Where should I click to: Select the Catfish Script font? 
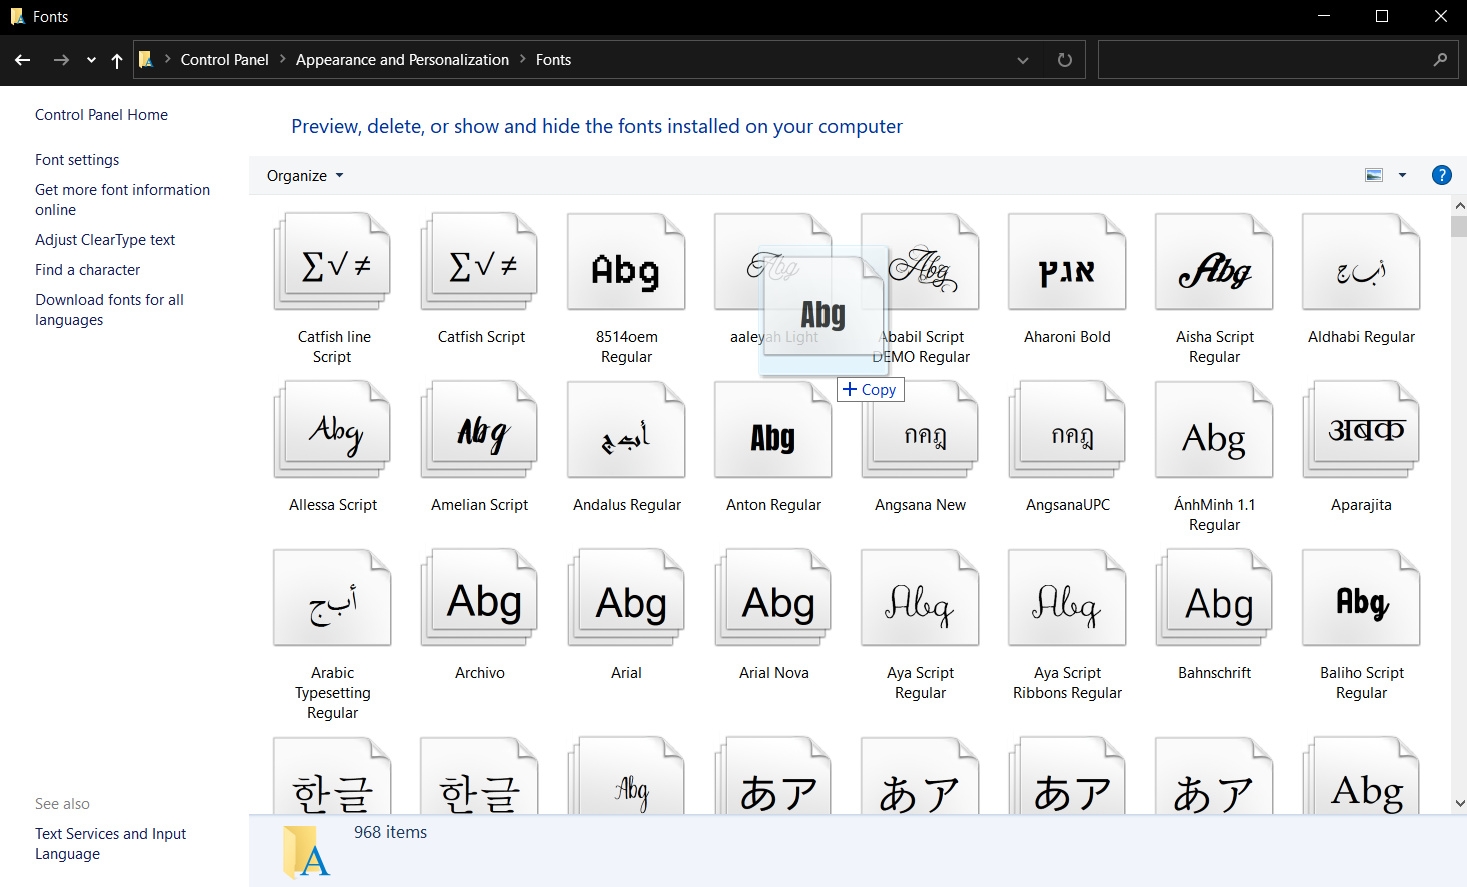479,262
